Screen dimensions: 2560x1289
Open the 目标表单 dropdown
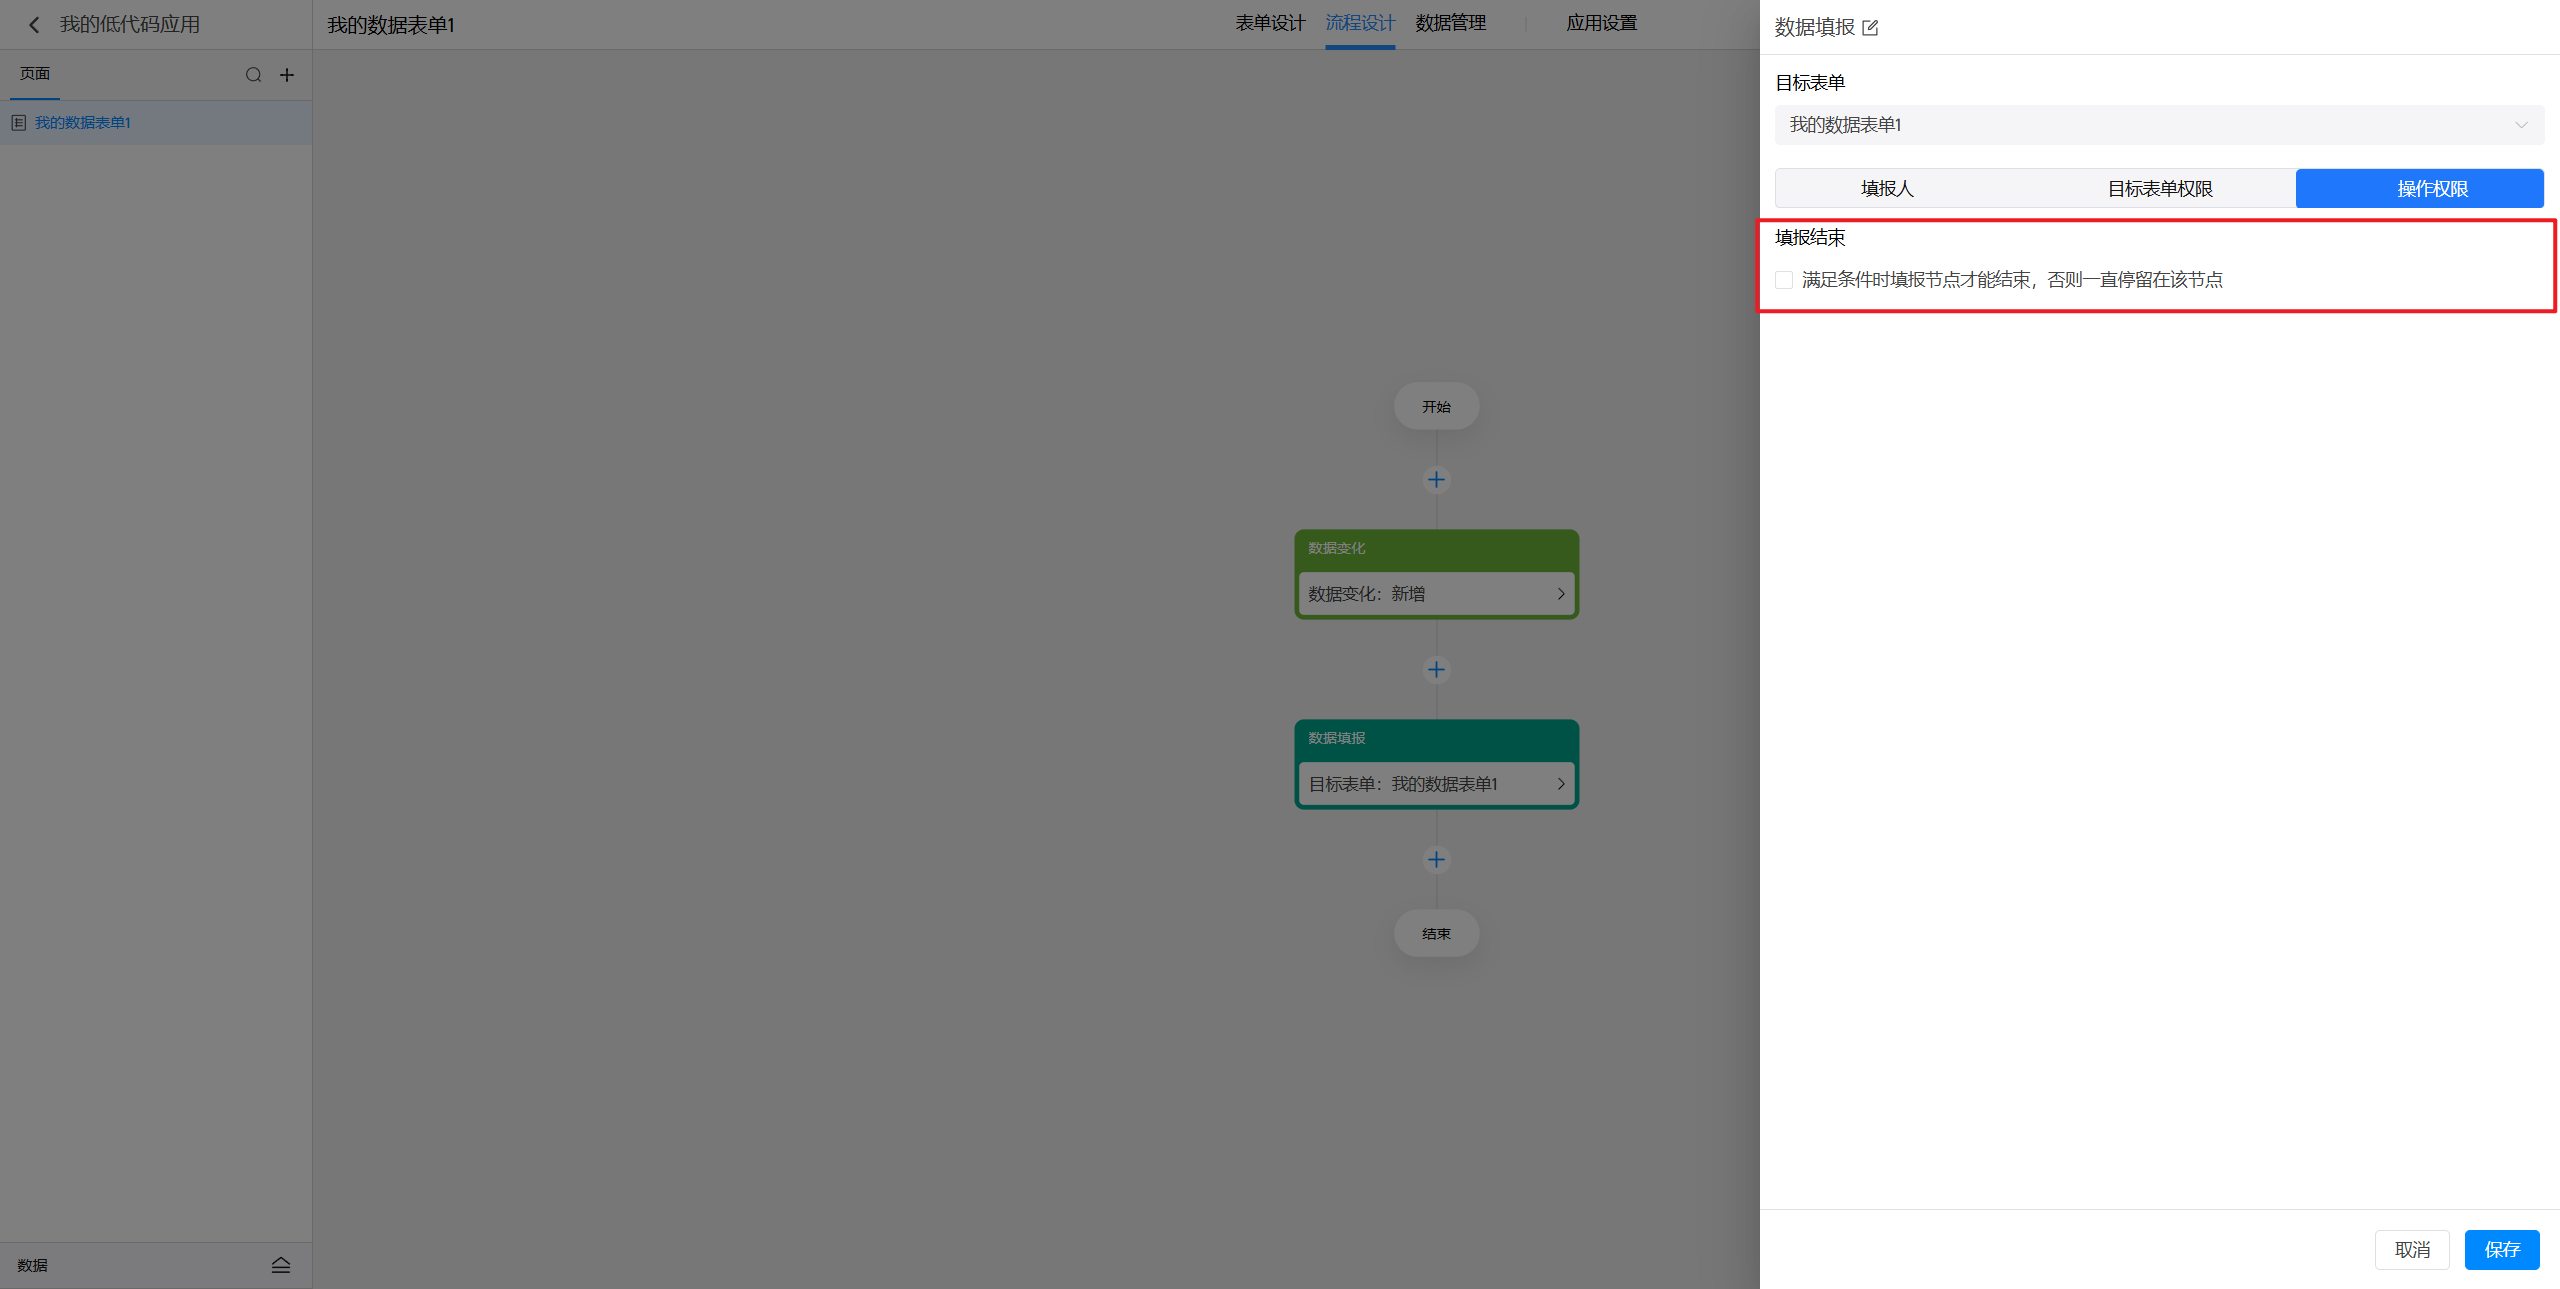(2158, 125)
